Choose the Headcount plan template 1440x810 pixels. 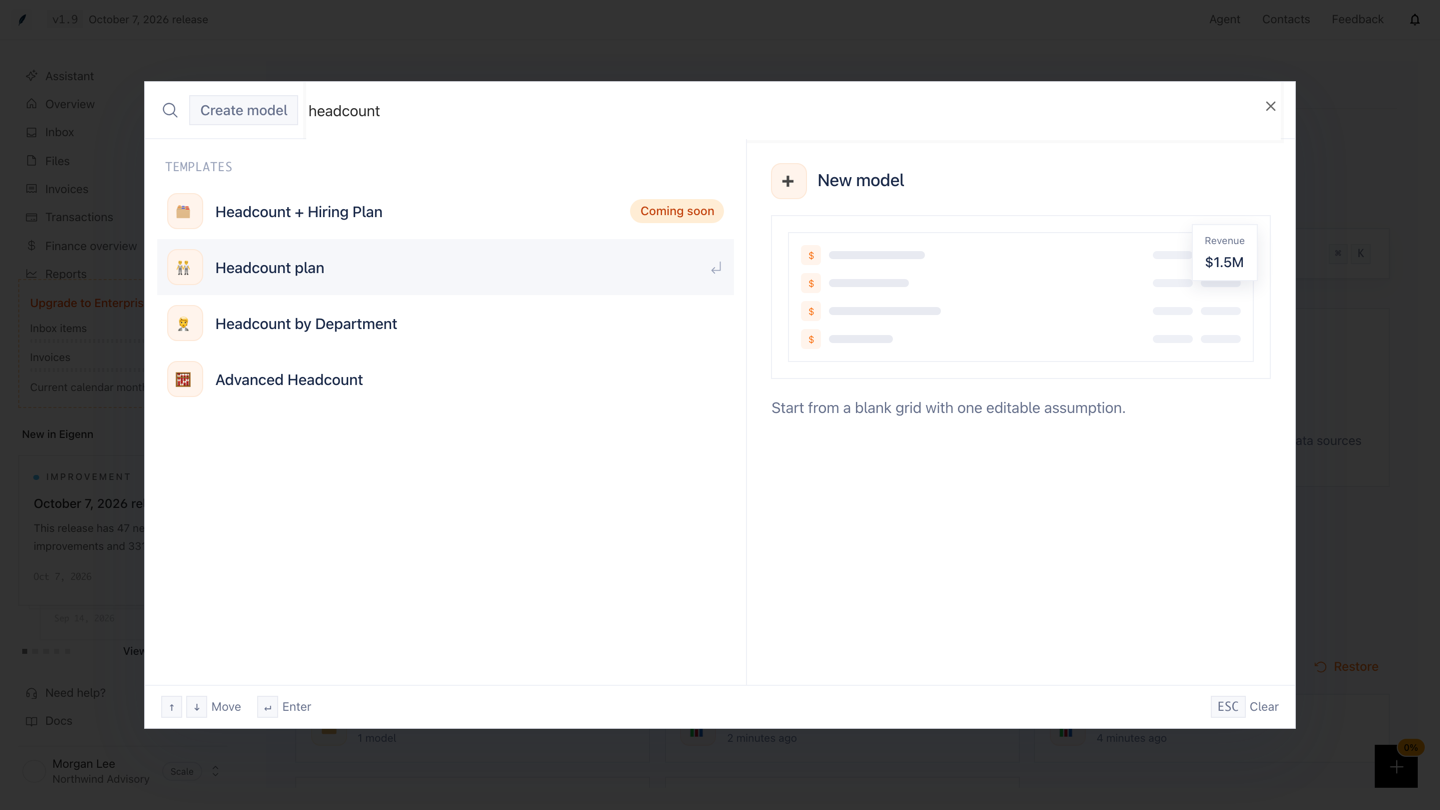coord(445,268)
